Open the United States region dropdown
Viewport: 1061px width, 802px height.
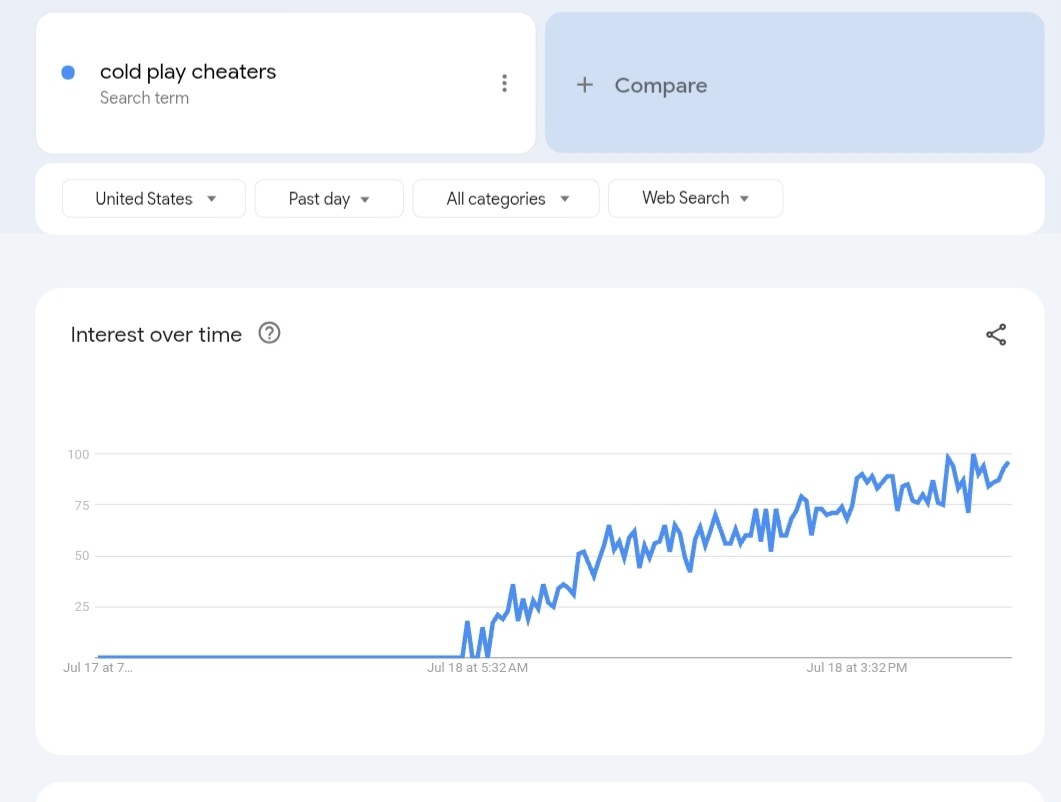(x=154, y=198)
